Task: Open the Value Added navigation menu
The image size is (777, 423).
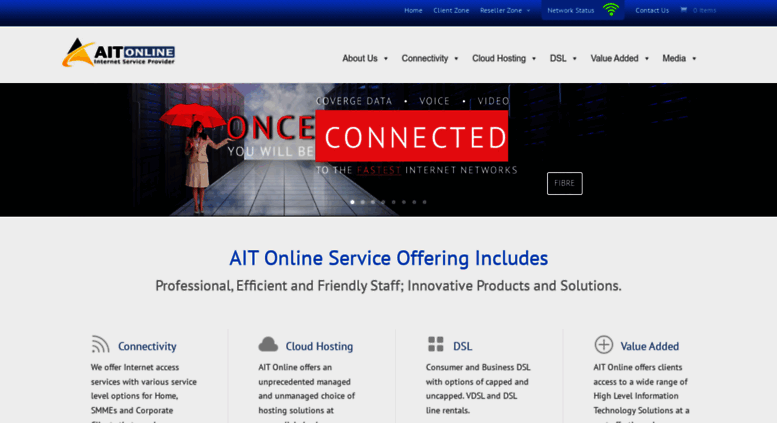Action: (x=614, y=58)
